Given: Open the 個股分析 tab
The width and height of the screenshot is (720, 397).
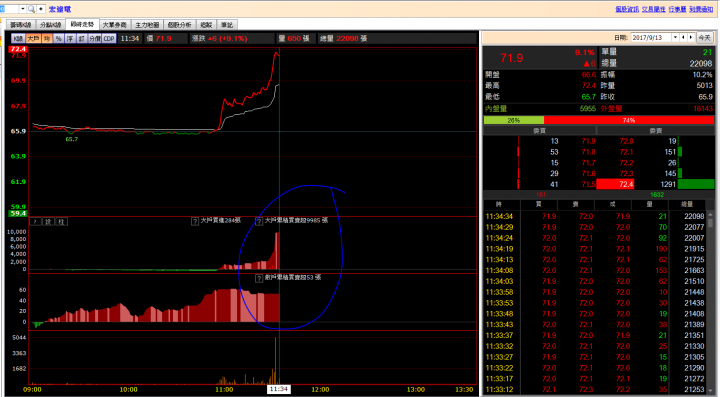Looking at the screenshot, I should (x=180, y=25).
